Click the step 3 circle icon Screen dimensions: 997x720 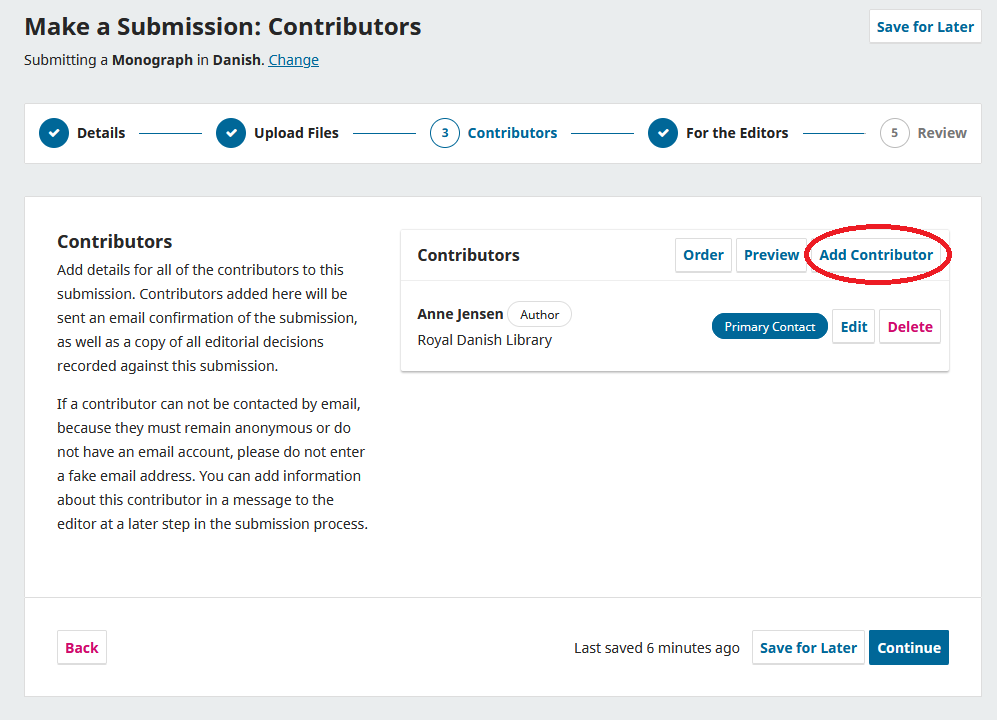point(445,133)
